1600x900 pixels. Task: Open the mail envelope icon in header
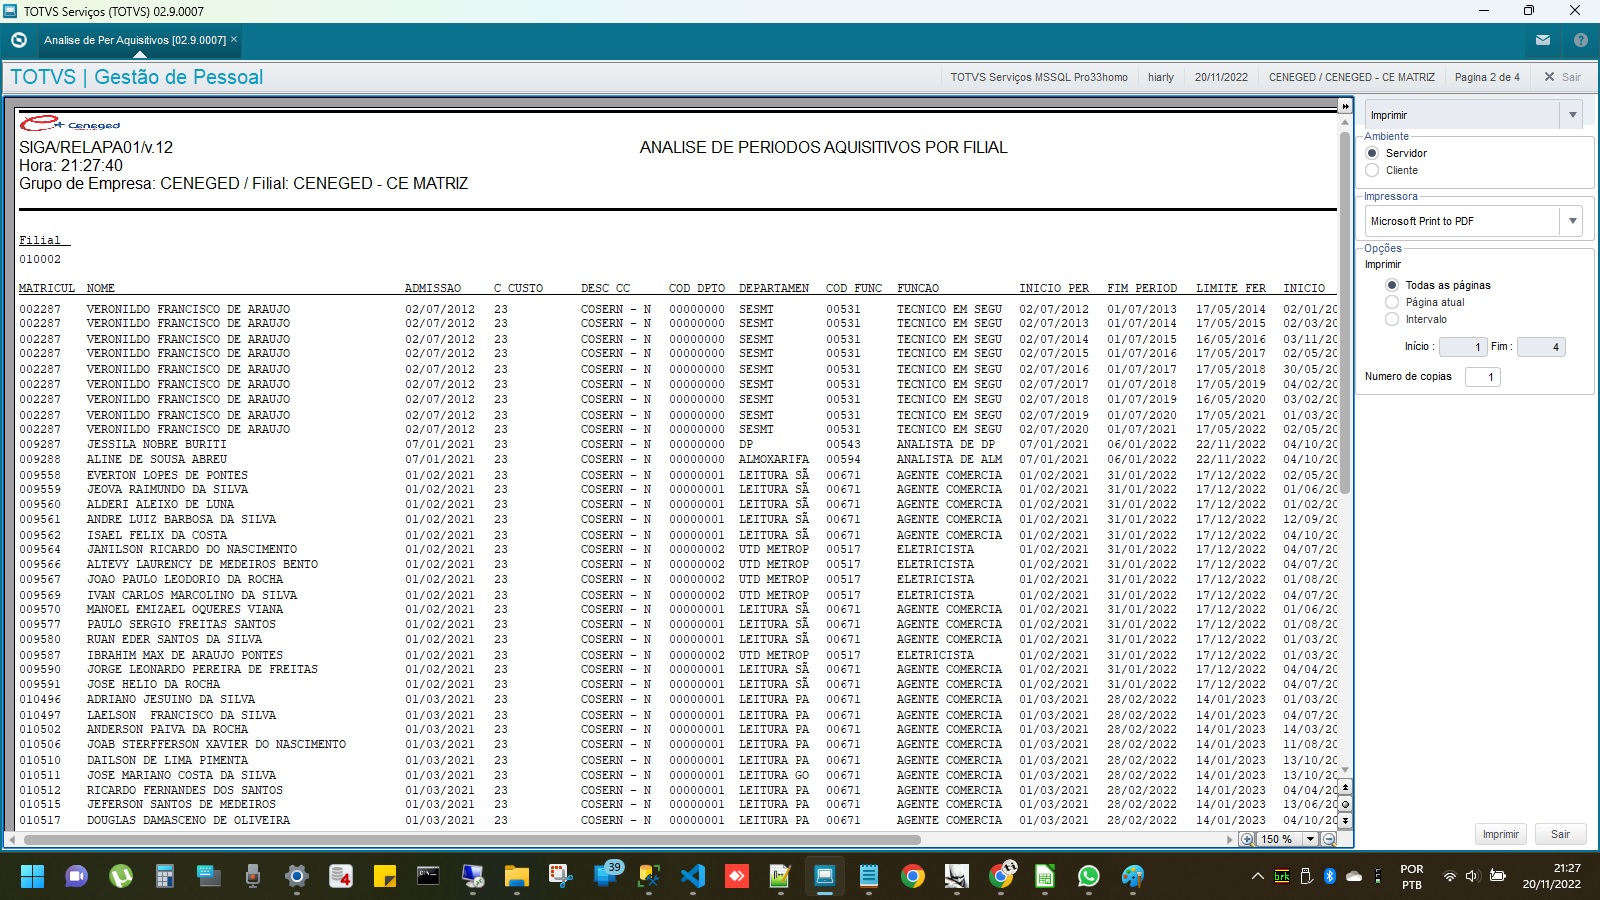(x=1543, y=40)
